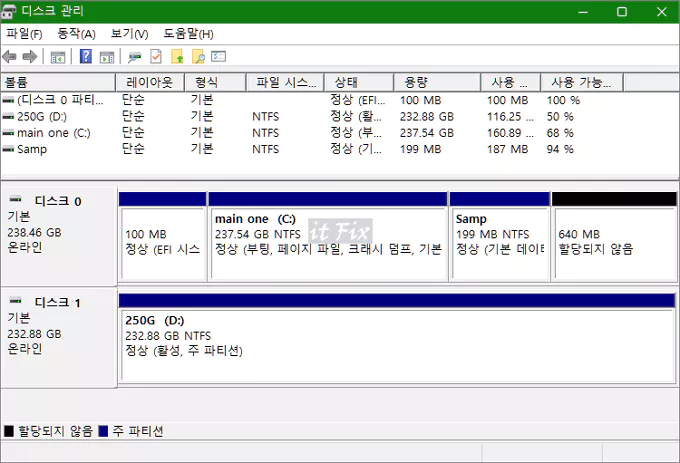Open Help via blue question mark icon
This screenshot has width=680, height=463.
[86, 56]
